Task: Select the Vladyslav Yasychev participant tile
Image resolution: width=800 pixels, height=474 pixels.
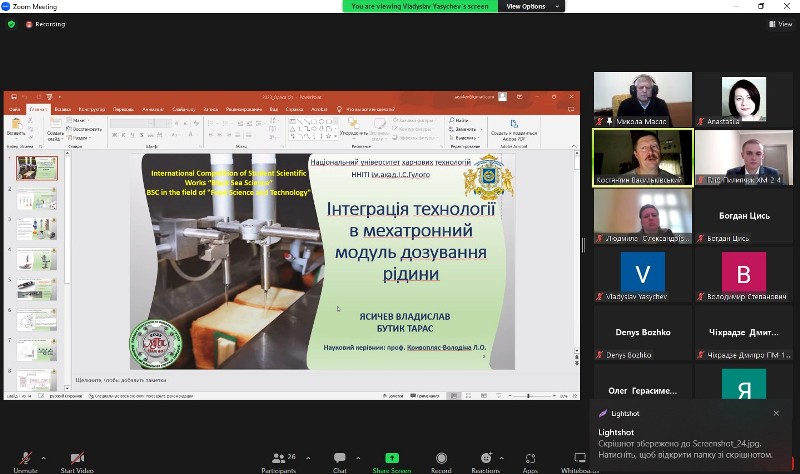Action: tap(642, 276)
